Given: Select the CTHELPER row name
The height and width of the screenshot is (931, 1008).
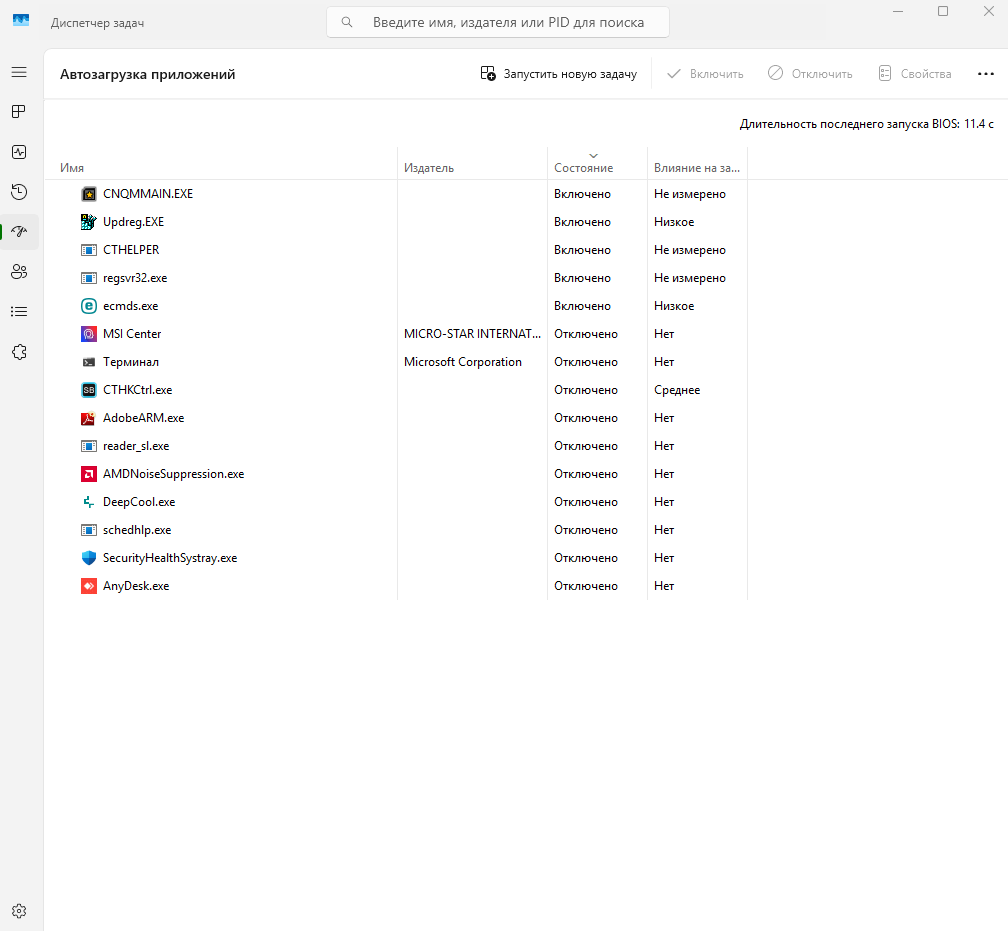Looking at the screenshot, I should click(131, 250).
